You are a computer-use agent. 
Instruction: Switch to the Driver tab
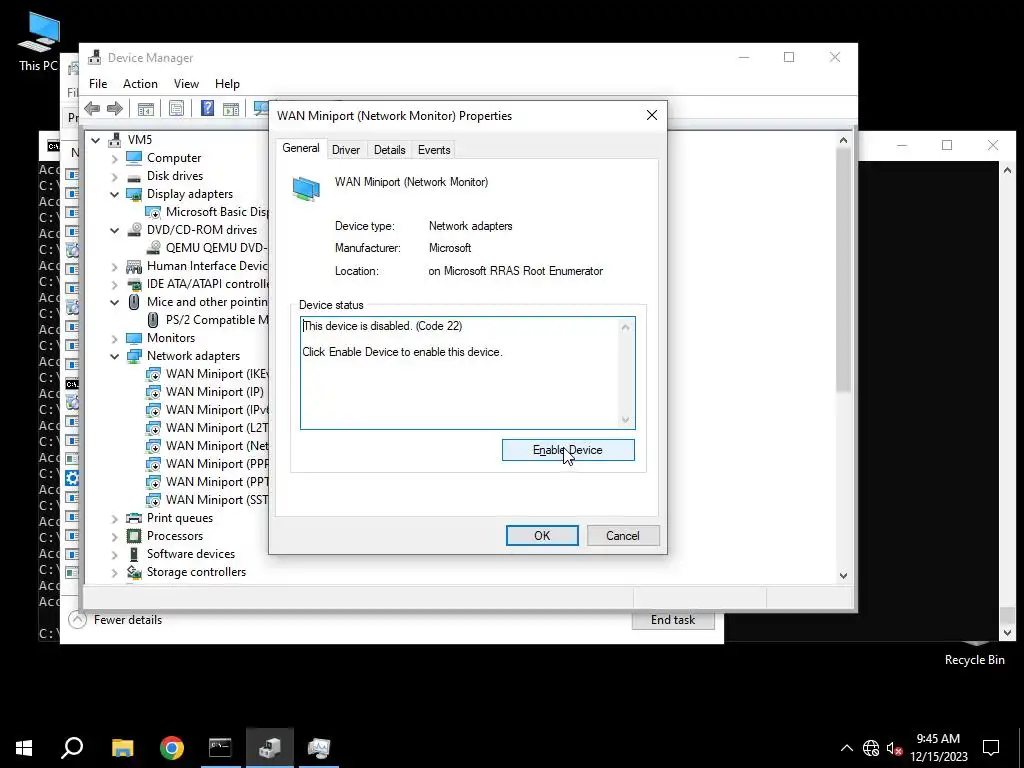(345, 150)
